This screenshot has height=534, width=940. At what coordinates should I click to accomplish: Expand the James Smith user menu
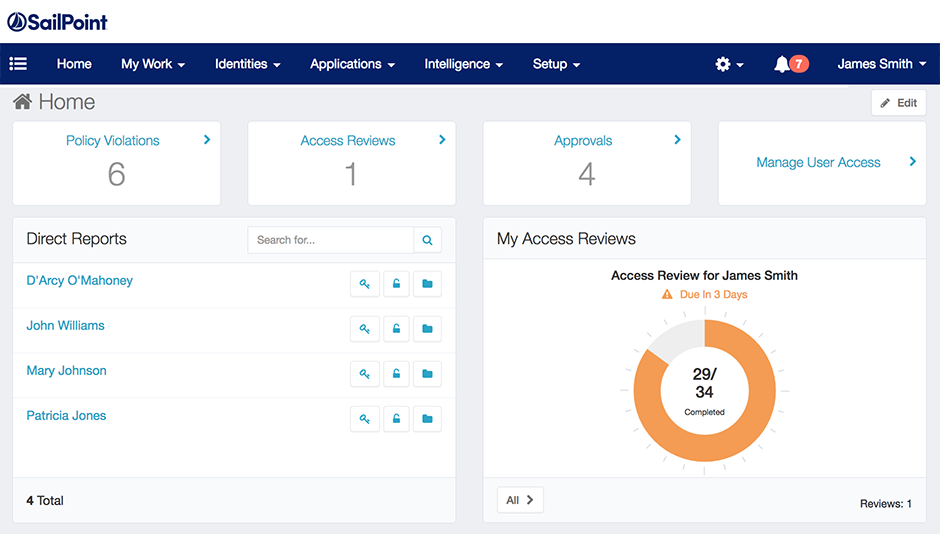[x=881, y=64]
